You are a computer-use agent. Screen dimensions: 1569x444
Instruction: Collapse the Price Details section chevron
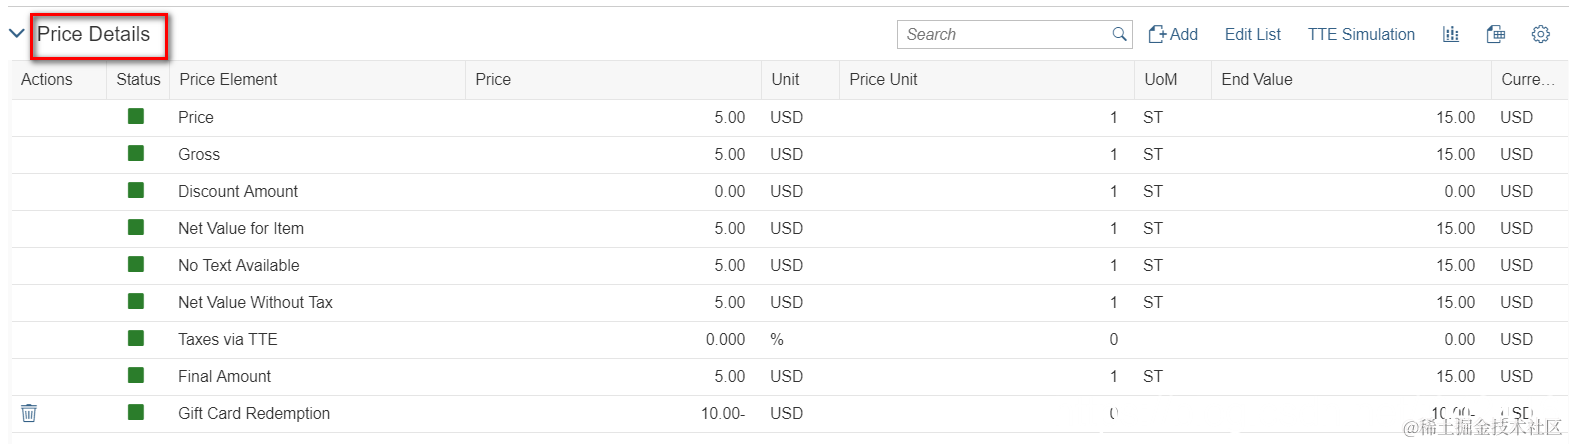point(17,34)
